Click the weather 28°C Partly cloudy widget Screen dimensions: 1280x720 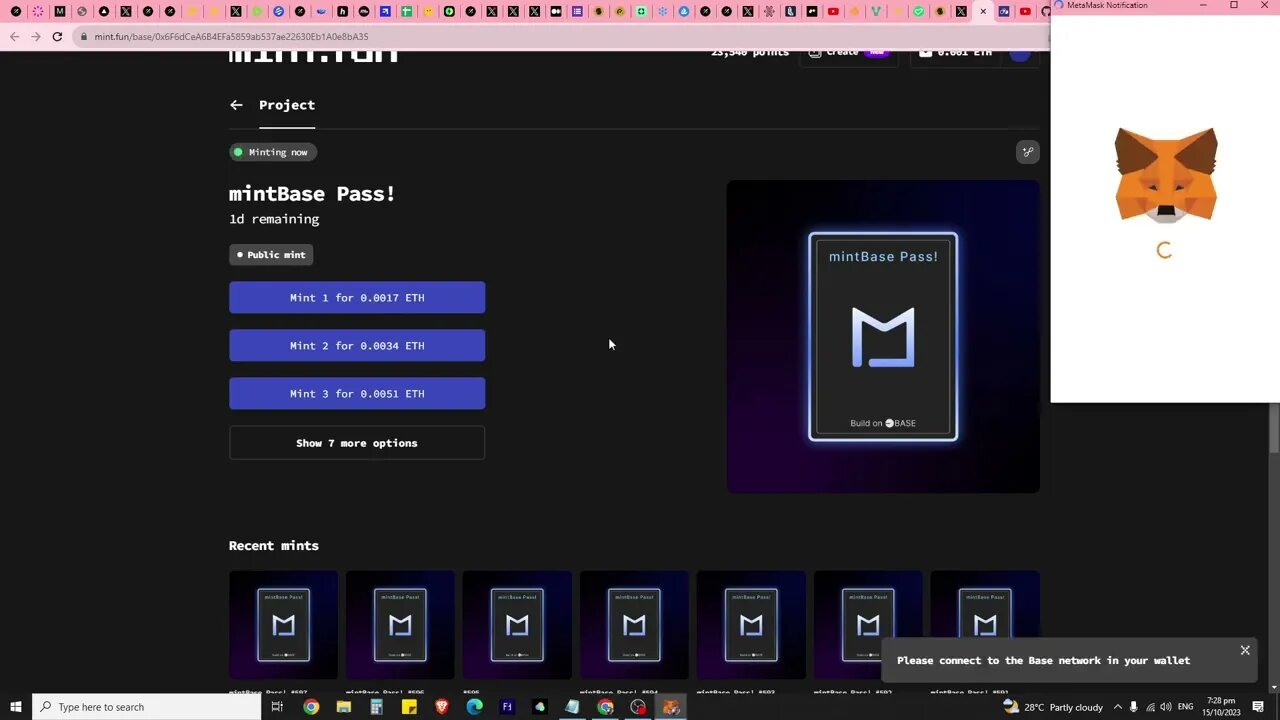(1053, 707)
